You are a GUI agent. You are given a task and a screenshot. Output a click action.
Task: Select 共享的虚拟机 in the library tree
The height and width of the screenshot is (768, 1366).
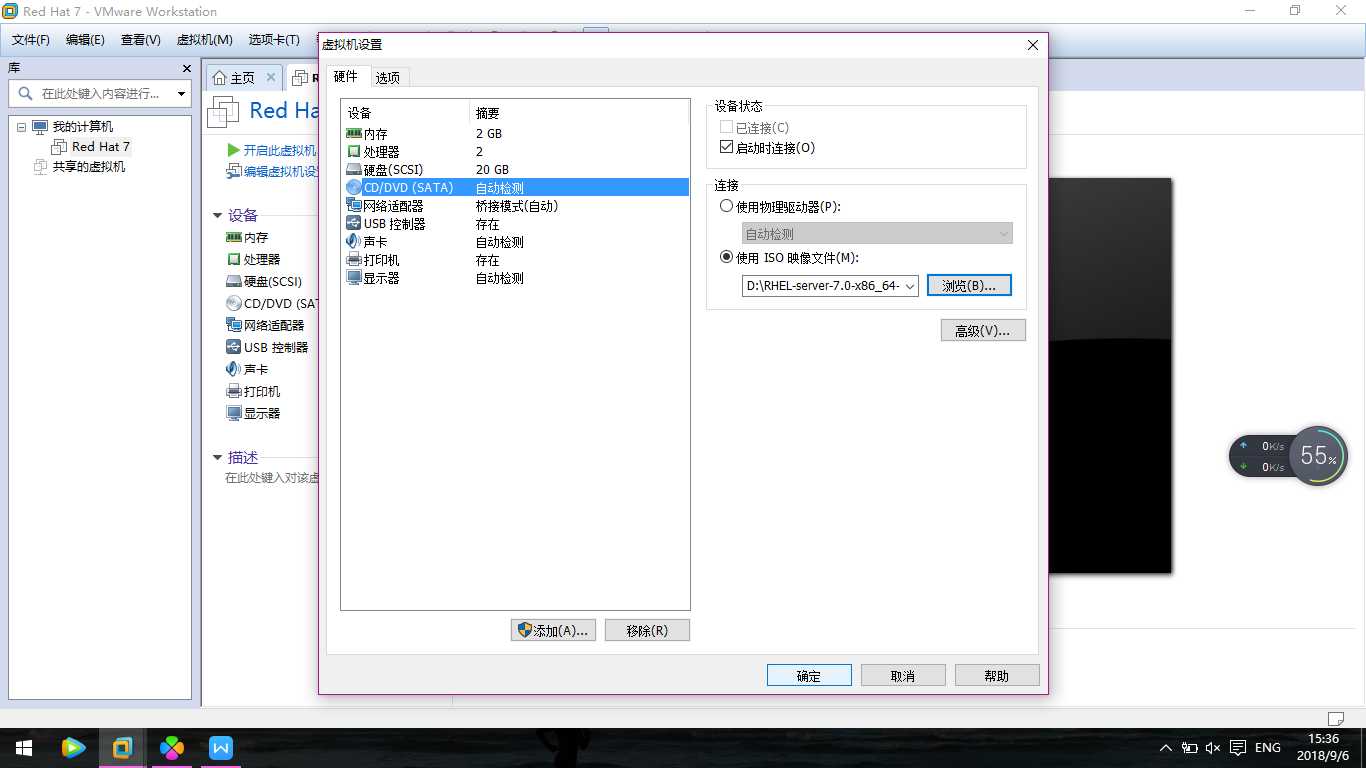pyautogui.click(x=80, y=167)
